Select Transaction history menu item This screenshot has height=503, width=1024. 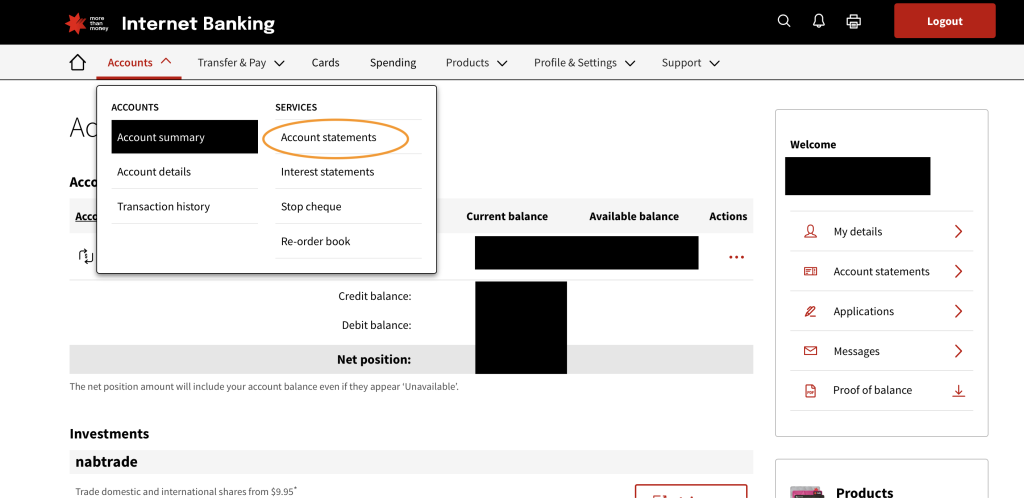coord(163,206)
